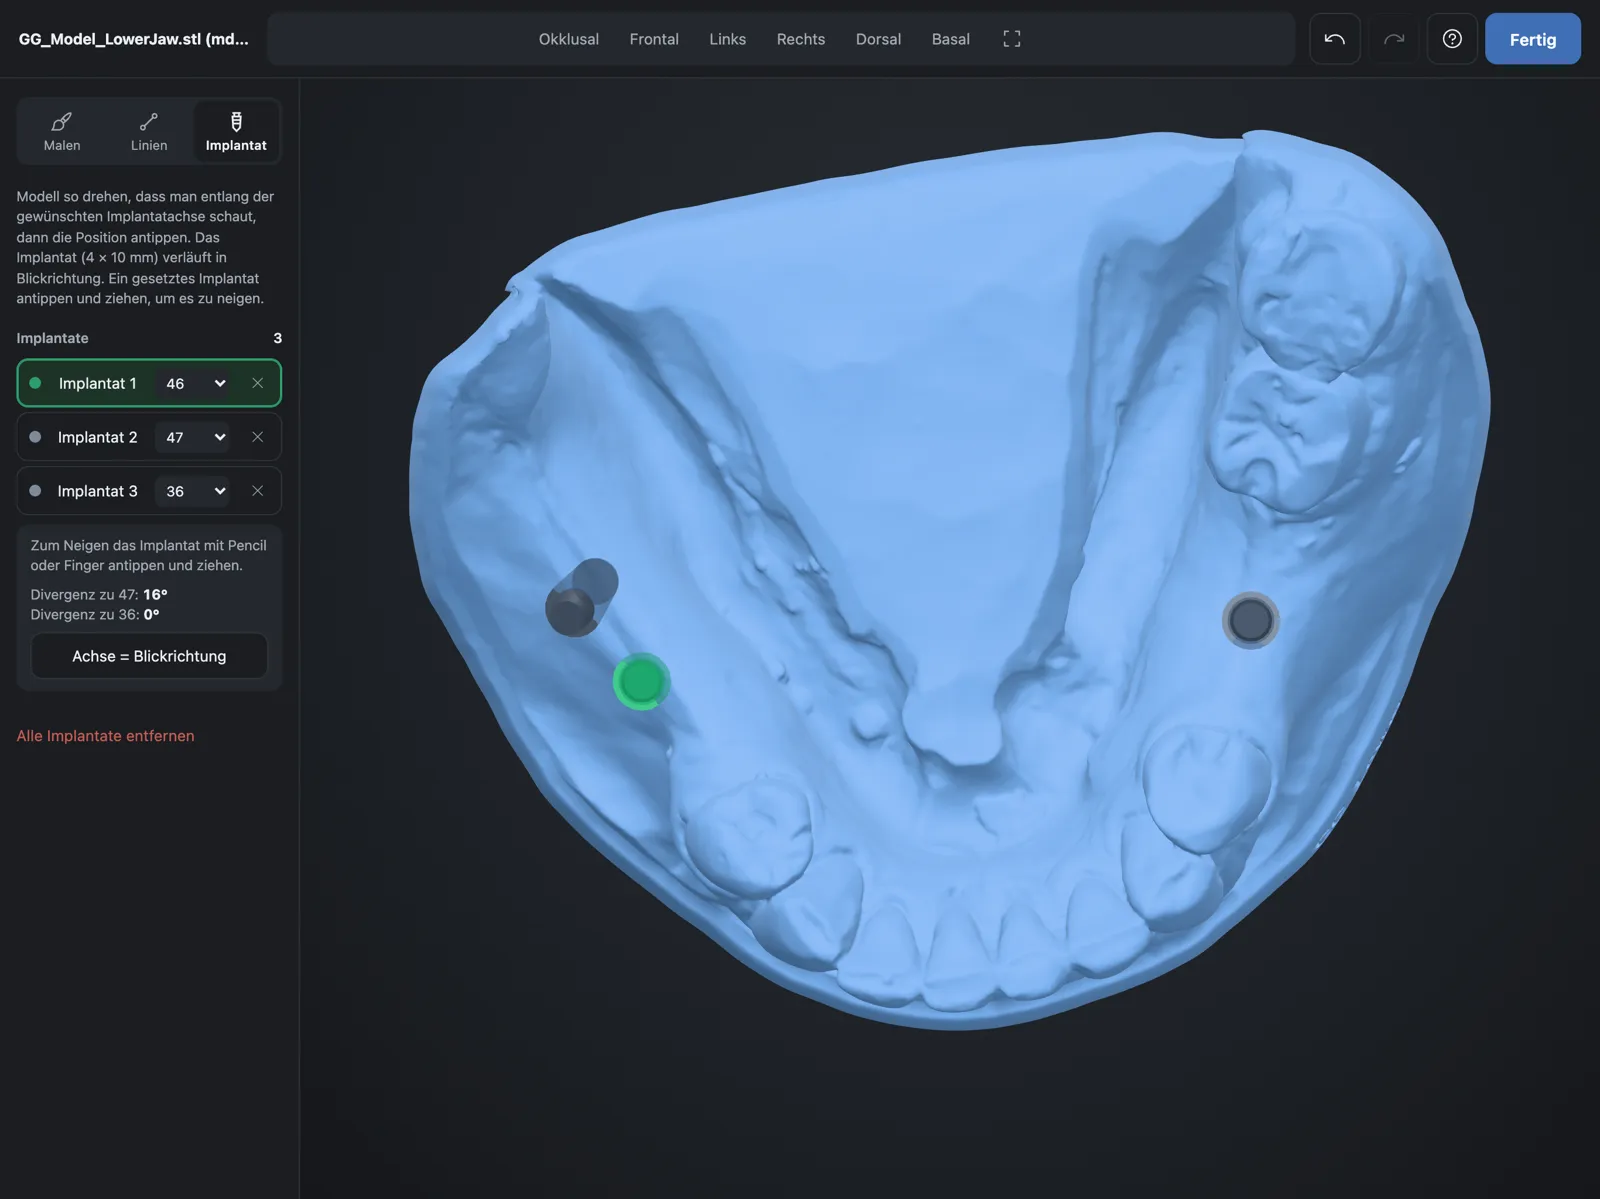Open the help dialog

click(x=1452, y=39)
